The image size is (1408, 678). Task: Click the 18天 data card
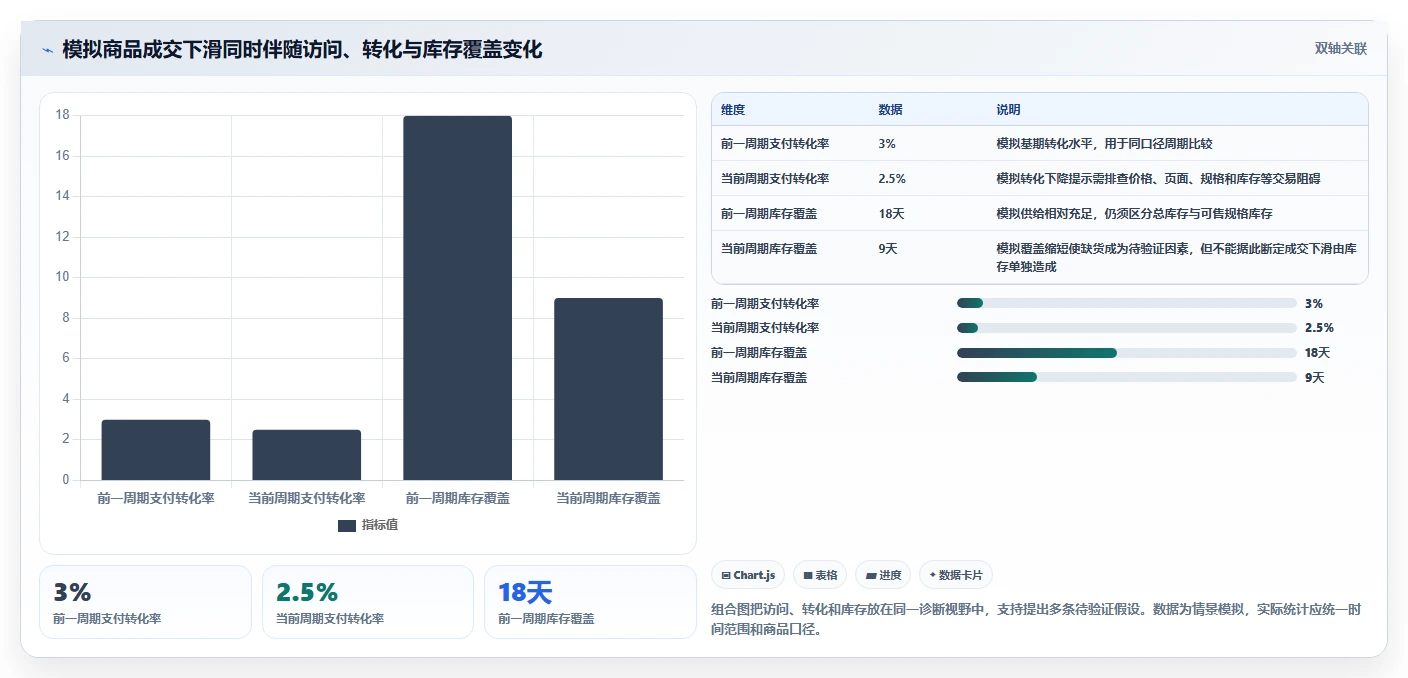pyautogui.click(x=590, y=602)
